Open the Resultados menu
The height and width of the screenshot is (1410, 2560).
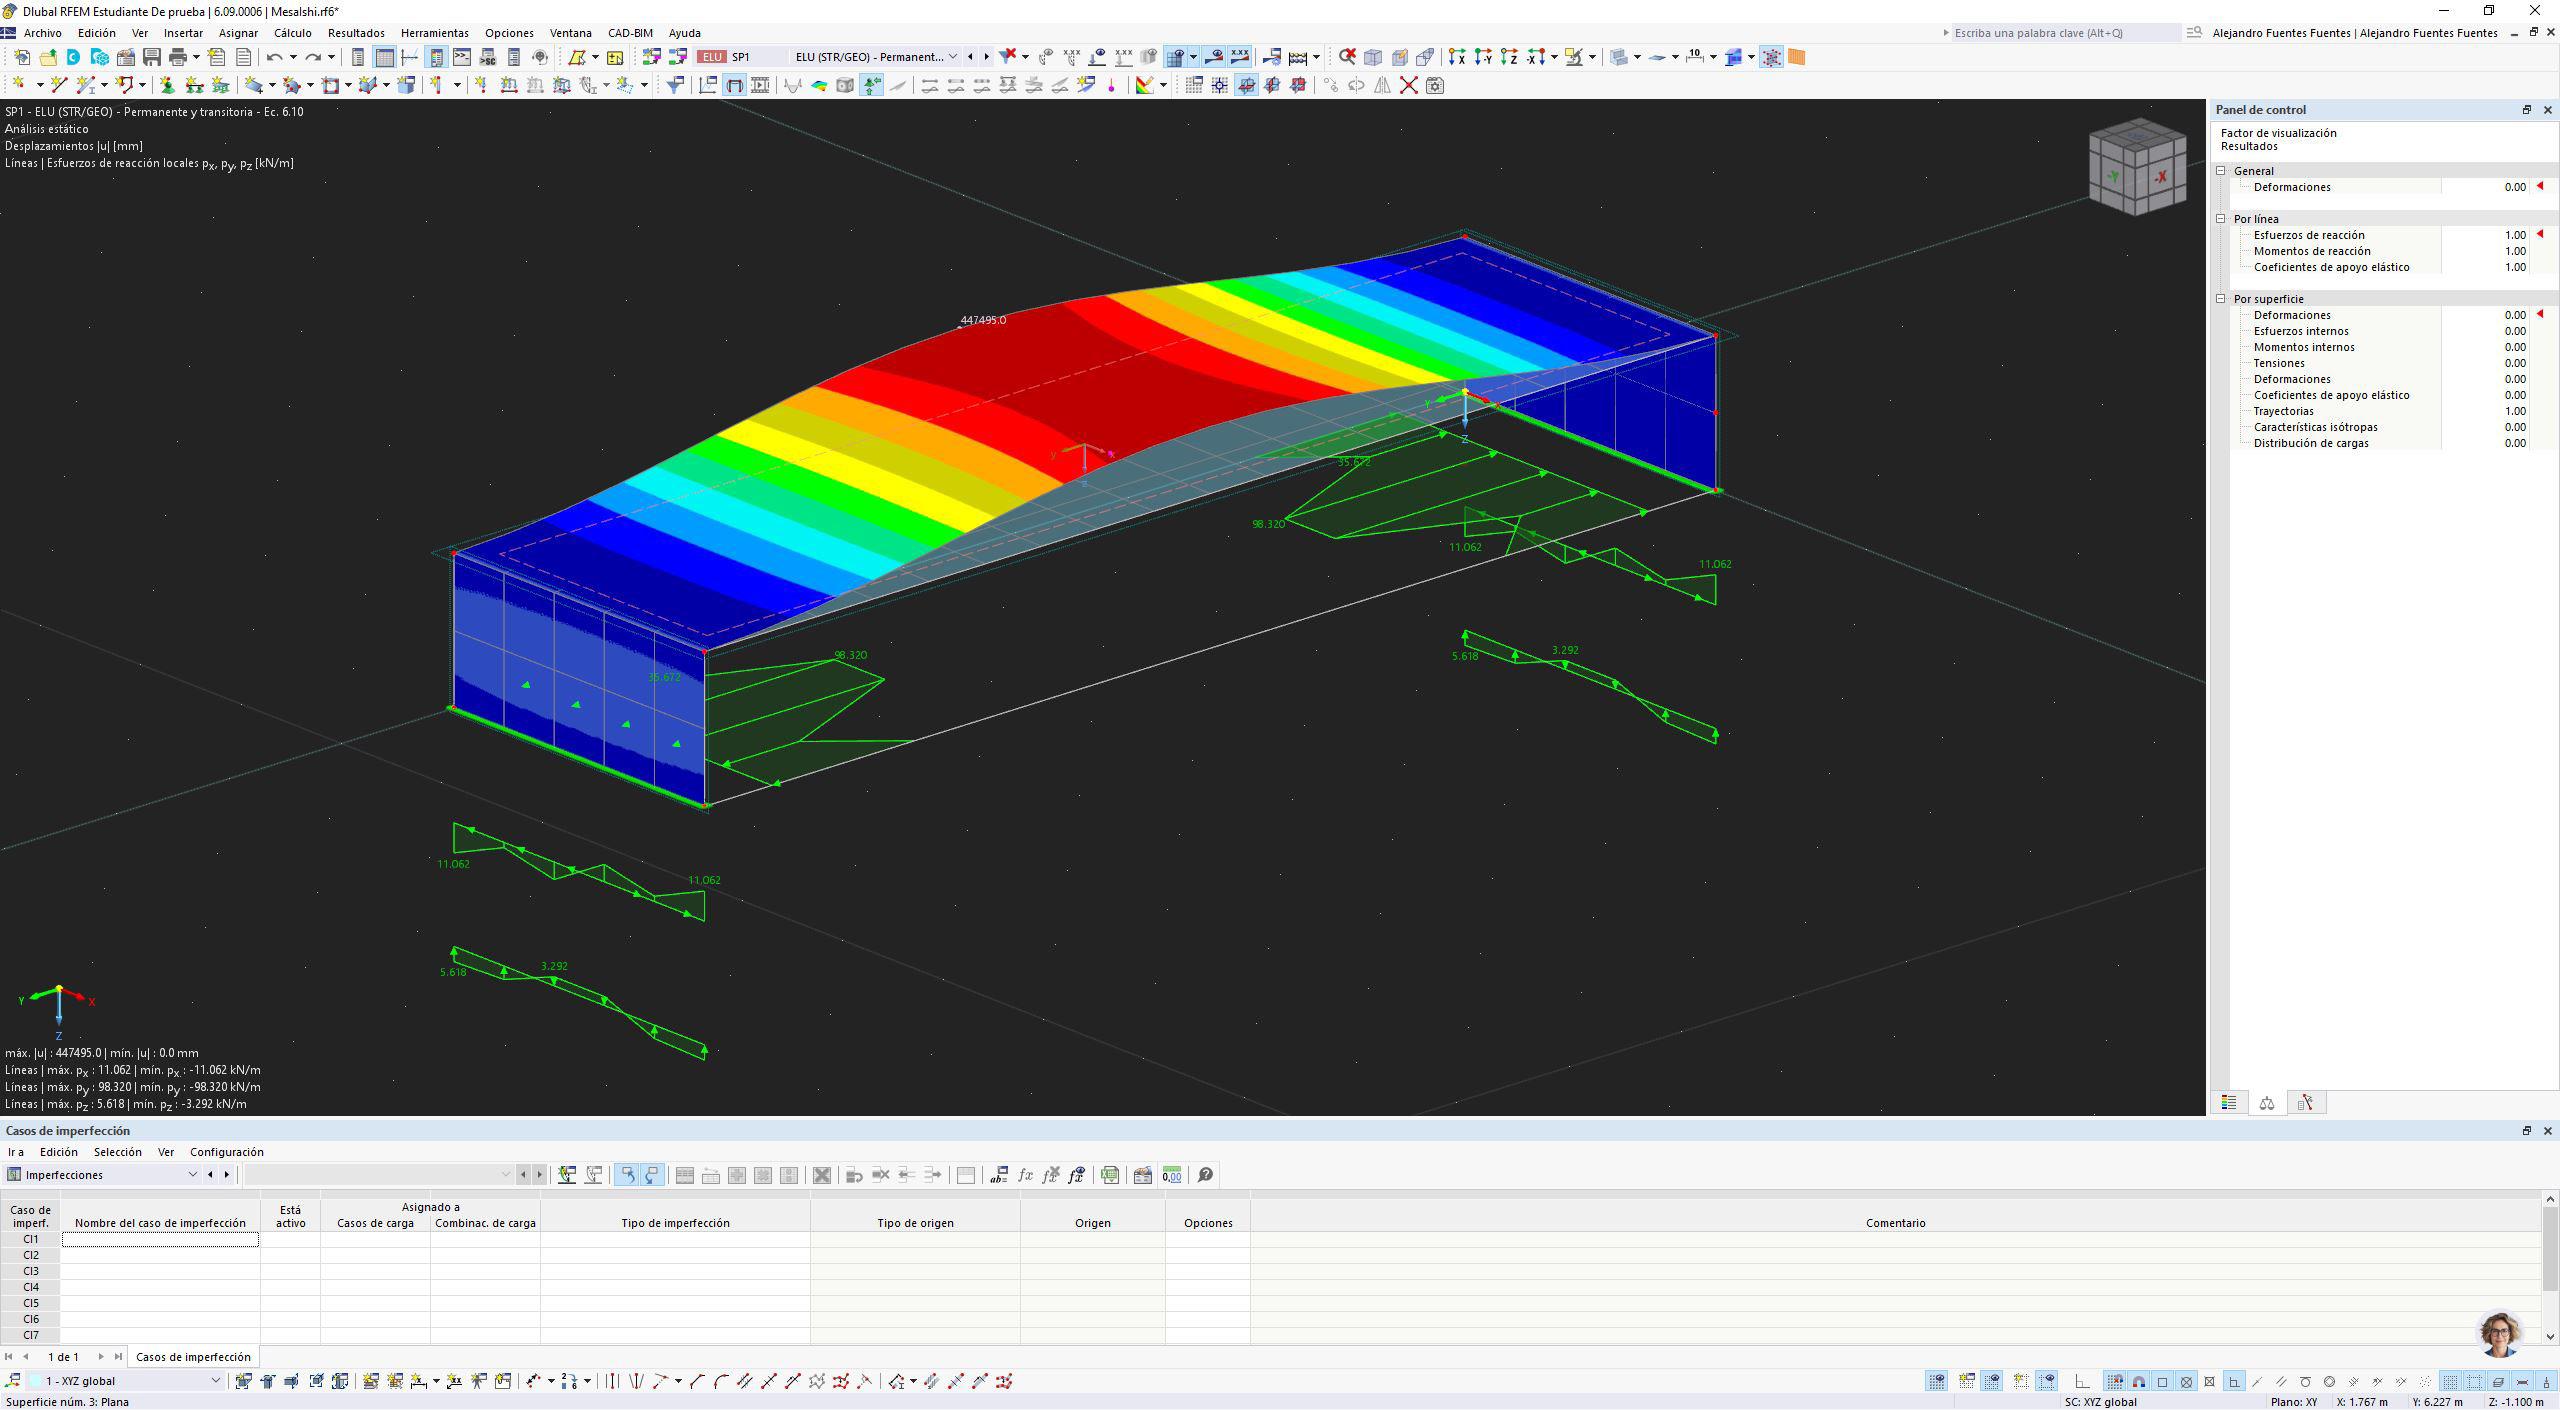356,33
